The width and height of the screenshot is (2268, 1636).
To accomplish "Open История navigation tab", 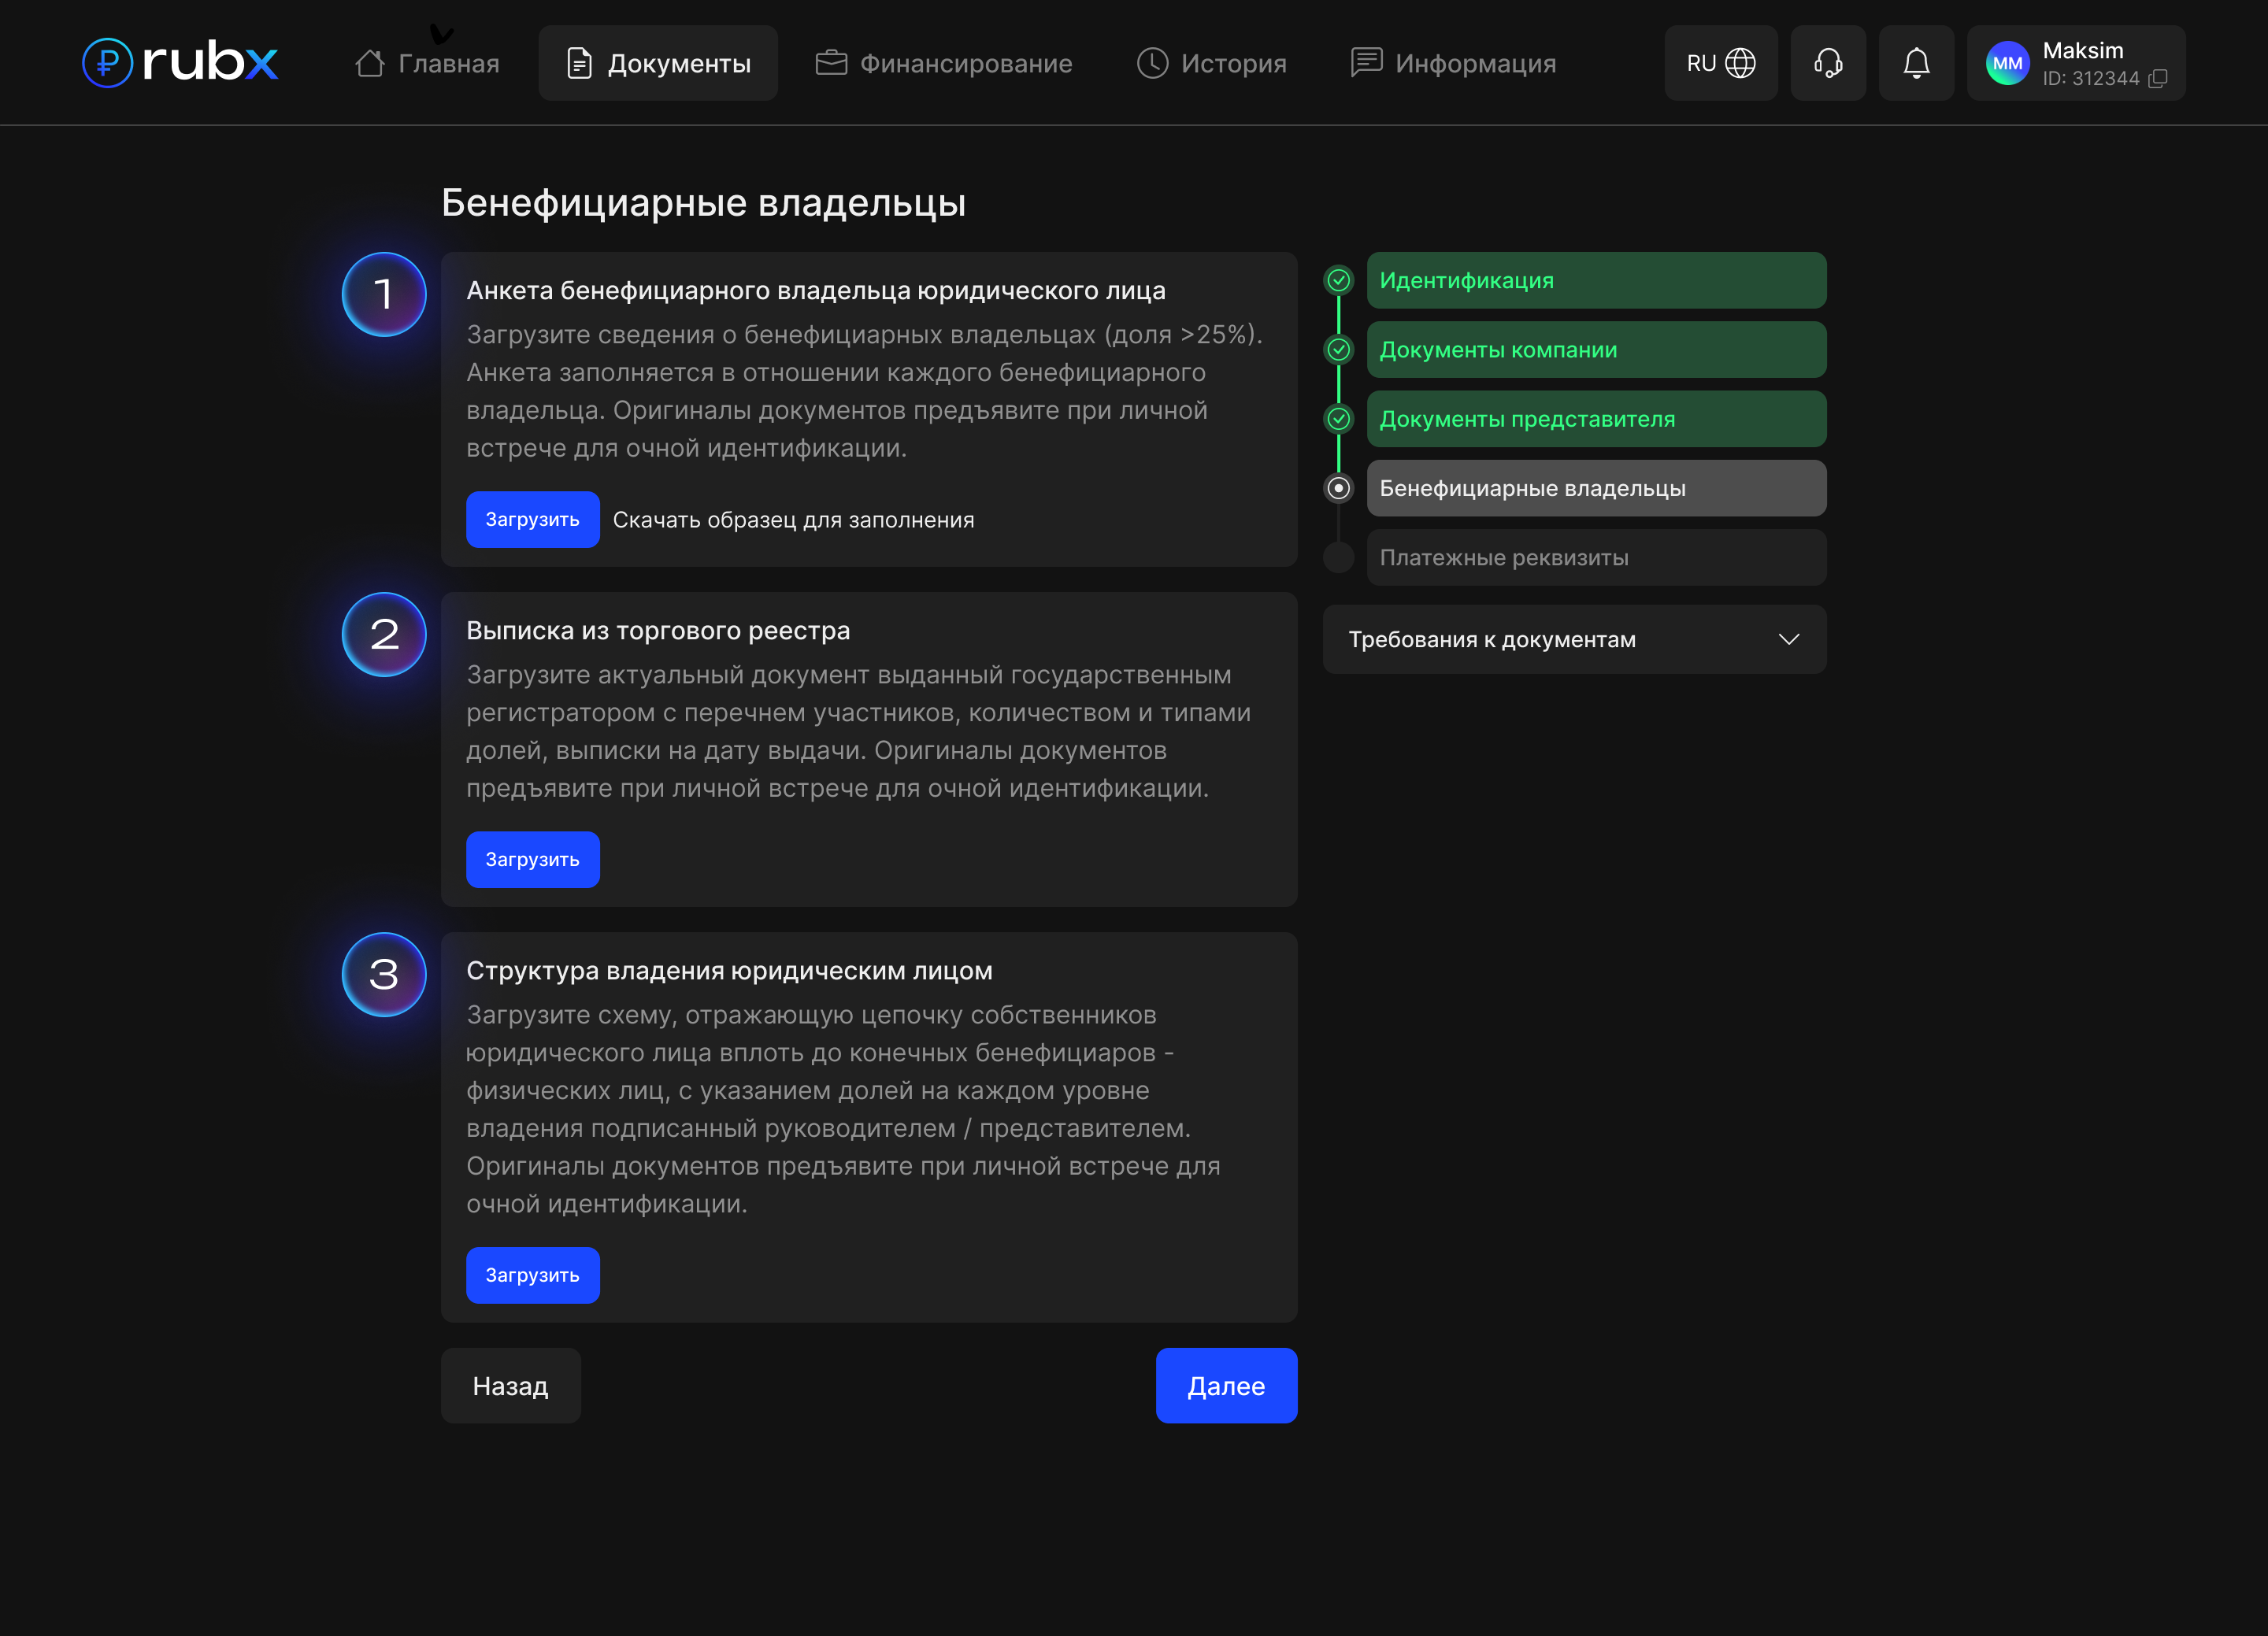I will click(x=1211, y=63).
